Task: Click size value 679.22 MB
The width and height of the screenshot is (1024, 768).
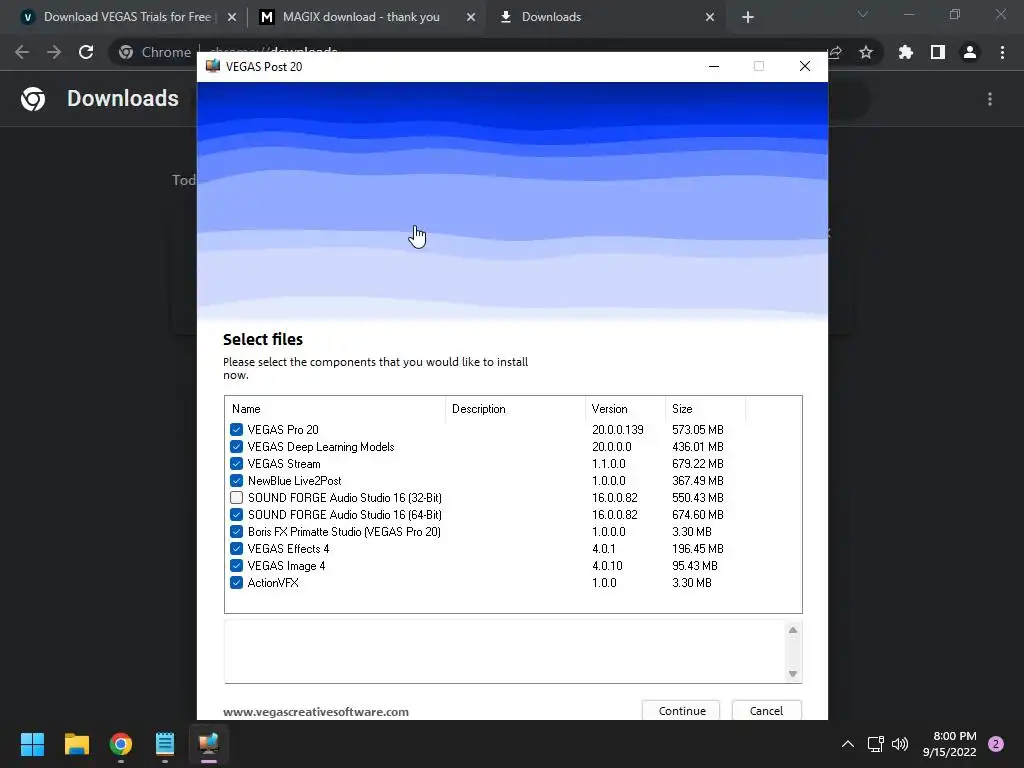Action: pyautogui.click(x=697, y=464)
